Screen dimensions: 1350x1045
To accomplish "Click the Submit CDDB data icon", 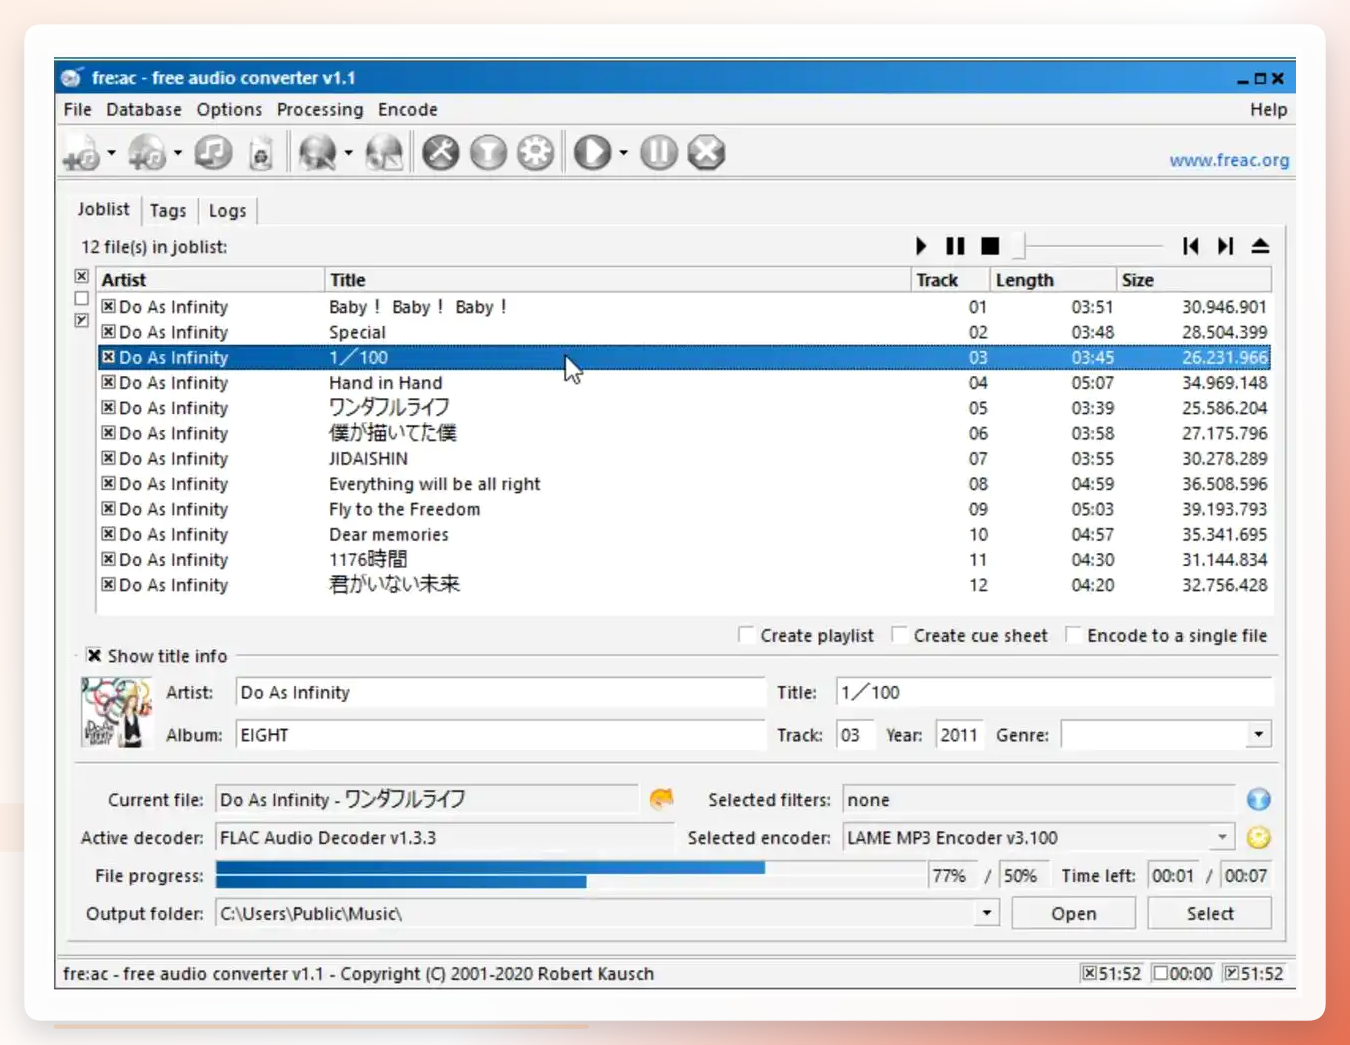I will (x=384, y=153).
